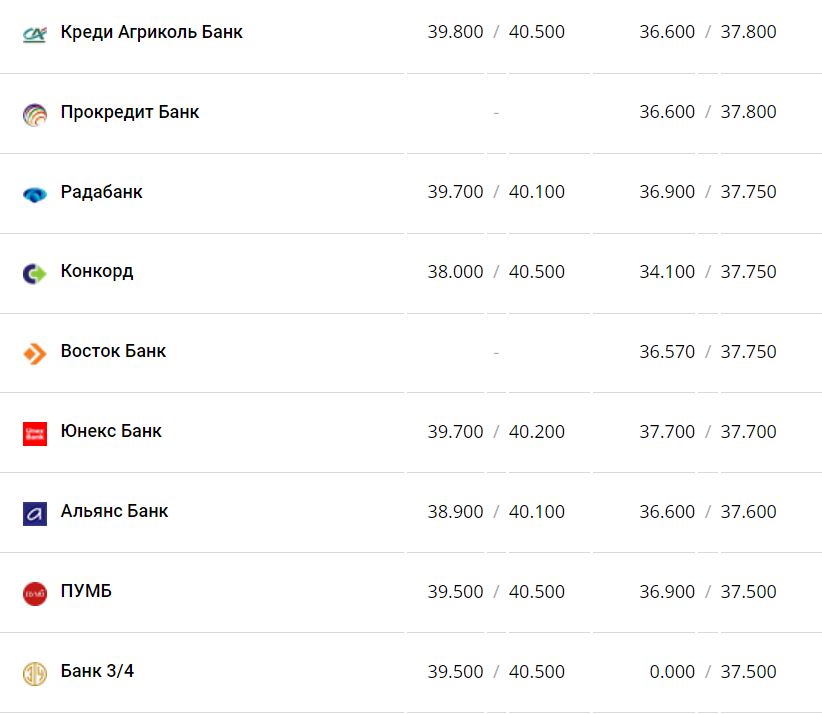Viewport: 822px width, 714px height.
Task: Open the Восток Банк link
Action: tap(113, 351)
